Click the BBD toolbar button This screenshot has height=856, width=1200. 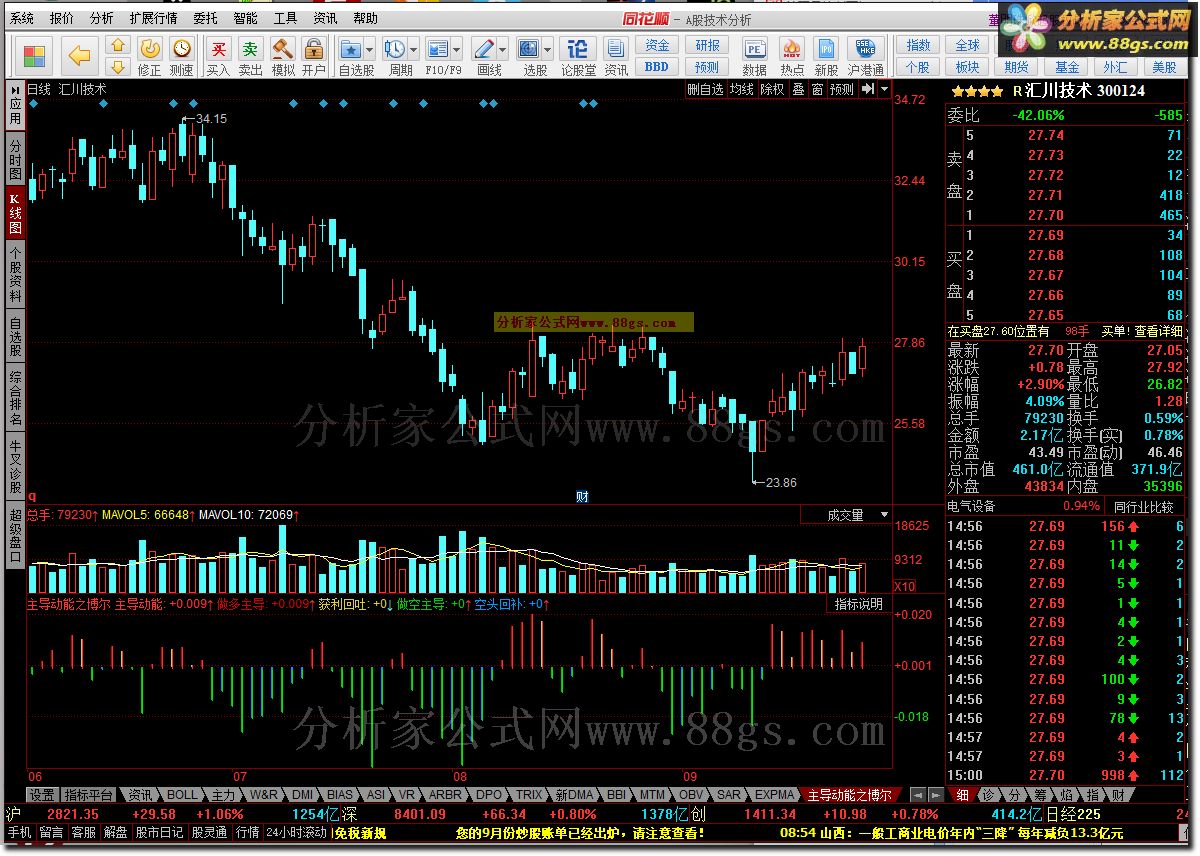657,67
